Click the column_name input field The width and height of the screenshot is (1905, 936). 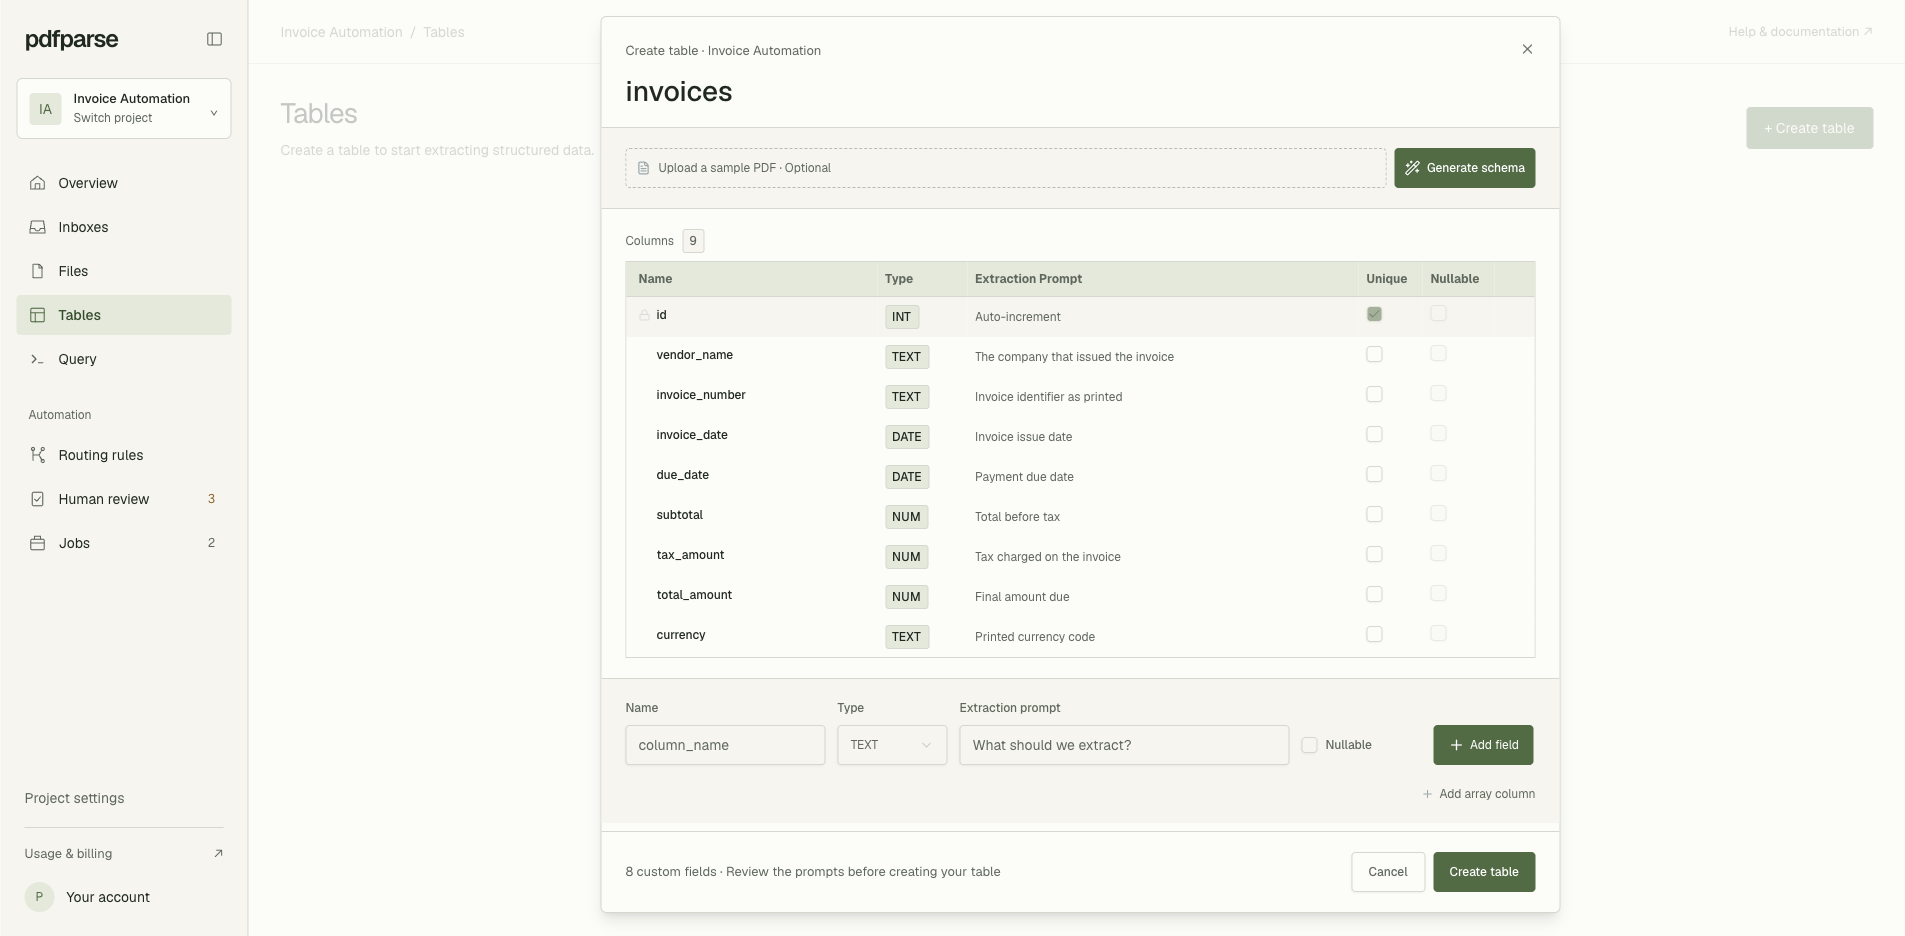coord(725,745)
